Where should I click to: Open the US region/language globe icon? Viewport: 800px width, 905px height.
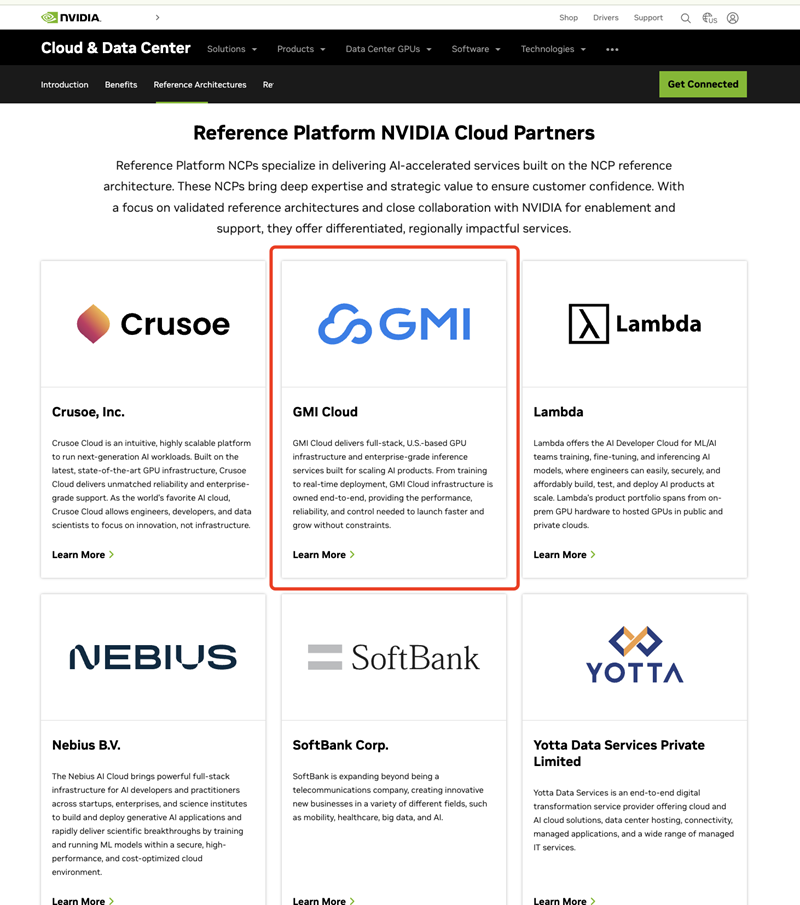click(x=709, y=17)
